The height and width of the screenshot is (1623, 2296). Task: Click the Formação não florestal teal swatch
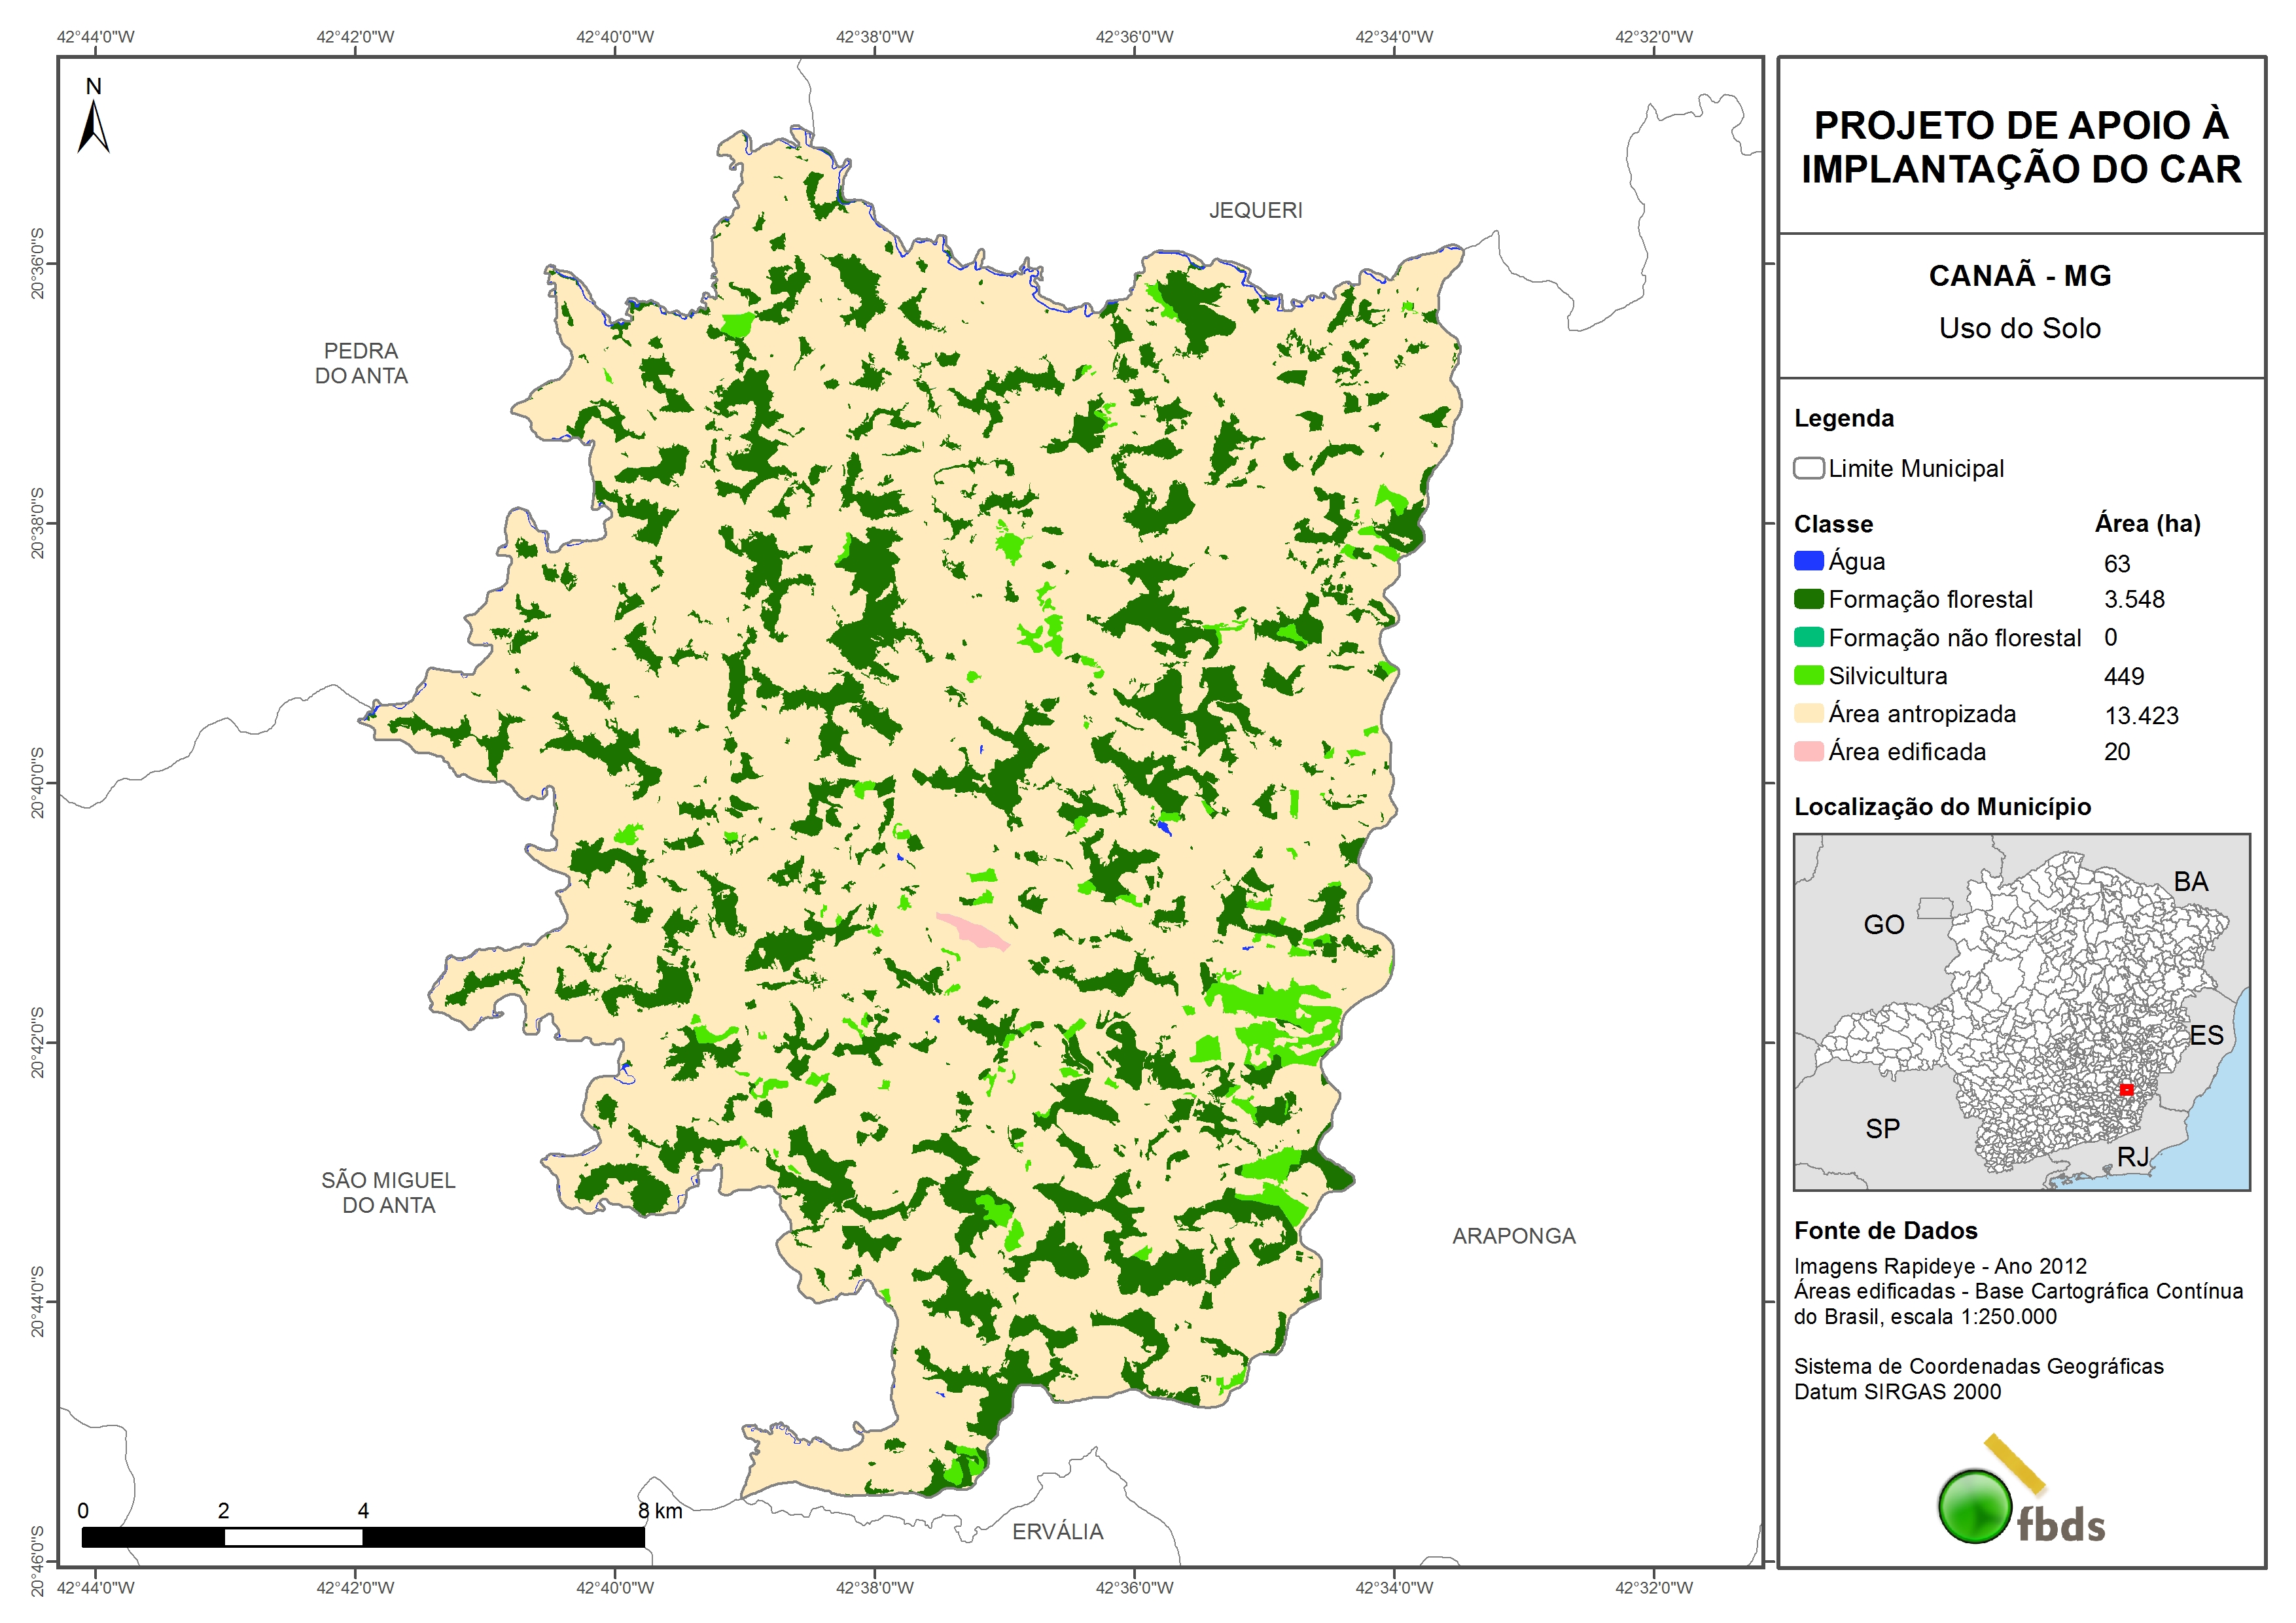1808,637
